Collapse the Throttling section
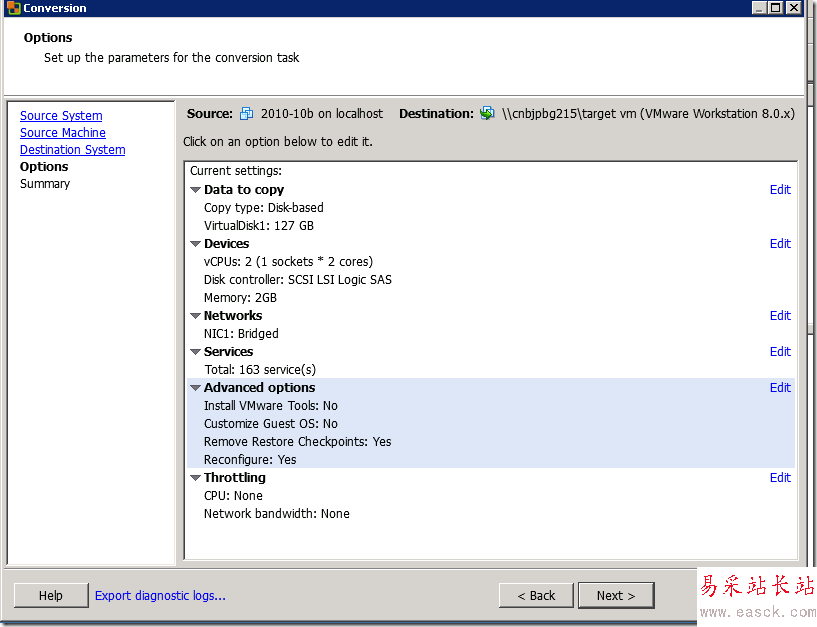Screen dimensions: 817x627 [195, 478]
